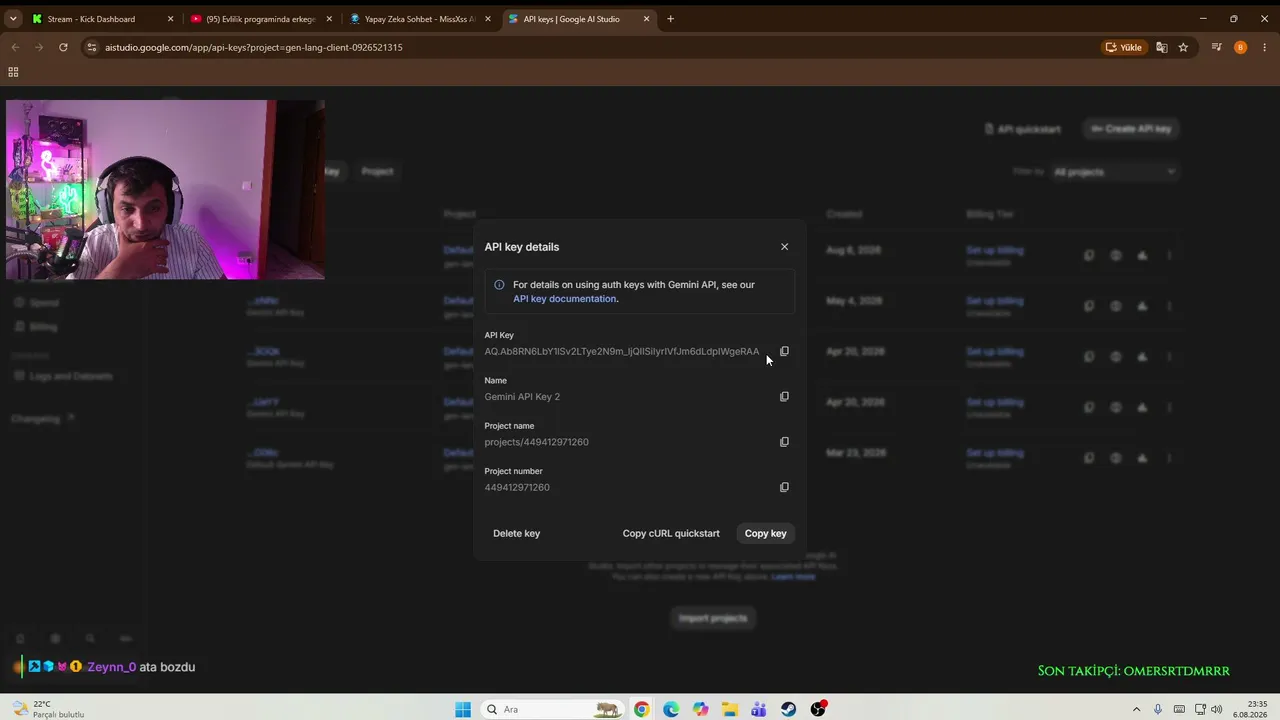Viewport: 1280px width, 720px height.
Task: Open Microsoft Teams from taskbar
Action: [x=759, y=709]
